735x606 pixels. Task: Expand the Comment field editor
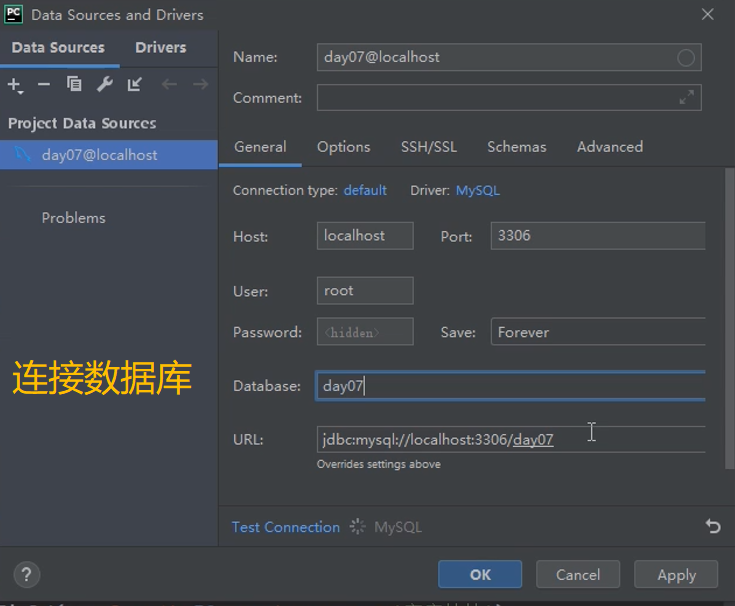point(687,97)
